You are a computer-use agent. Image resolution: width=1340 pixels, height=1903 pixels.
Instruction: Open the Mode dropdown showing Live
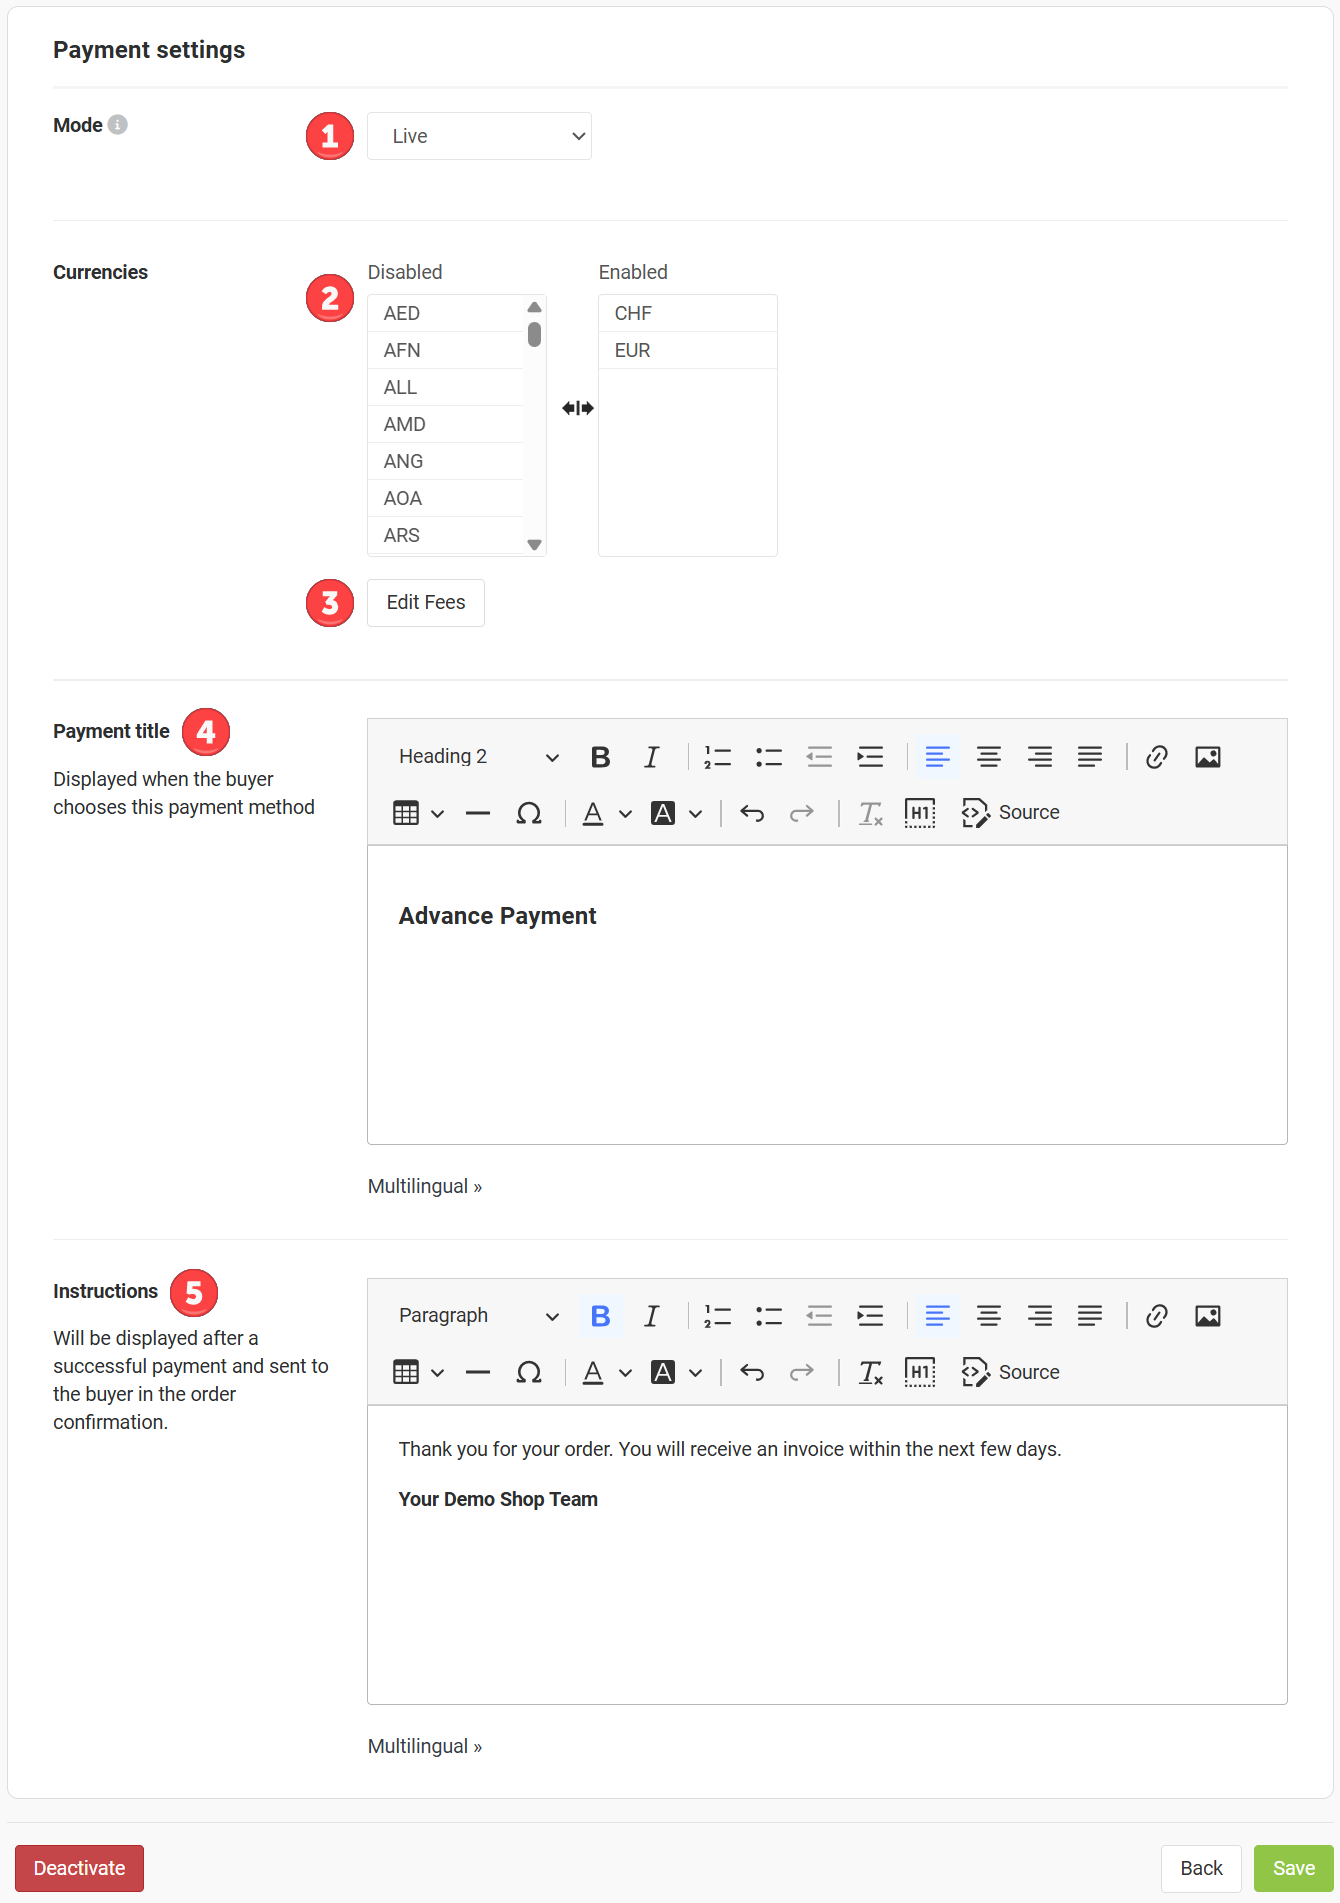tap(479, 136)
